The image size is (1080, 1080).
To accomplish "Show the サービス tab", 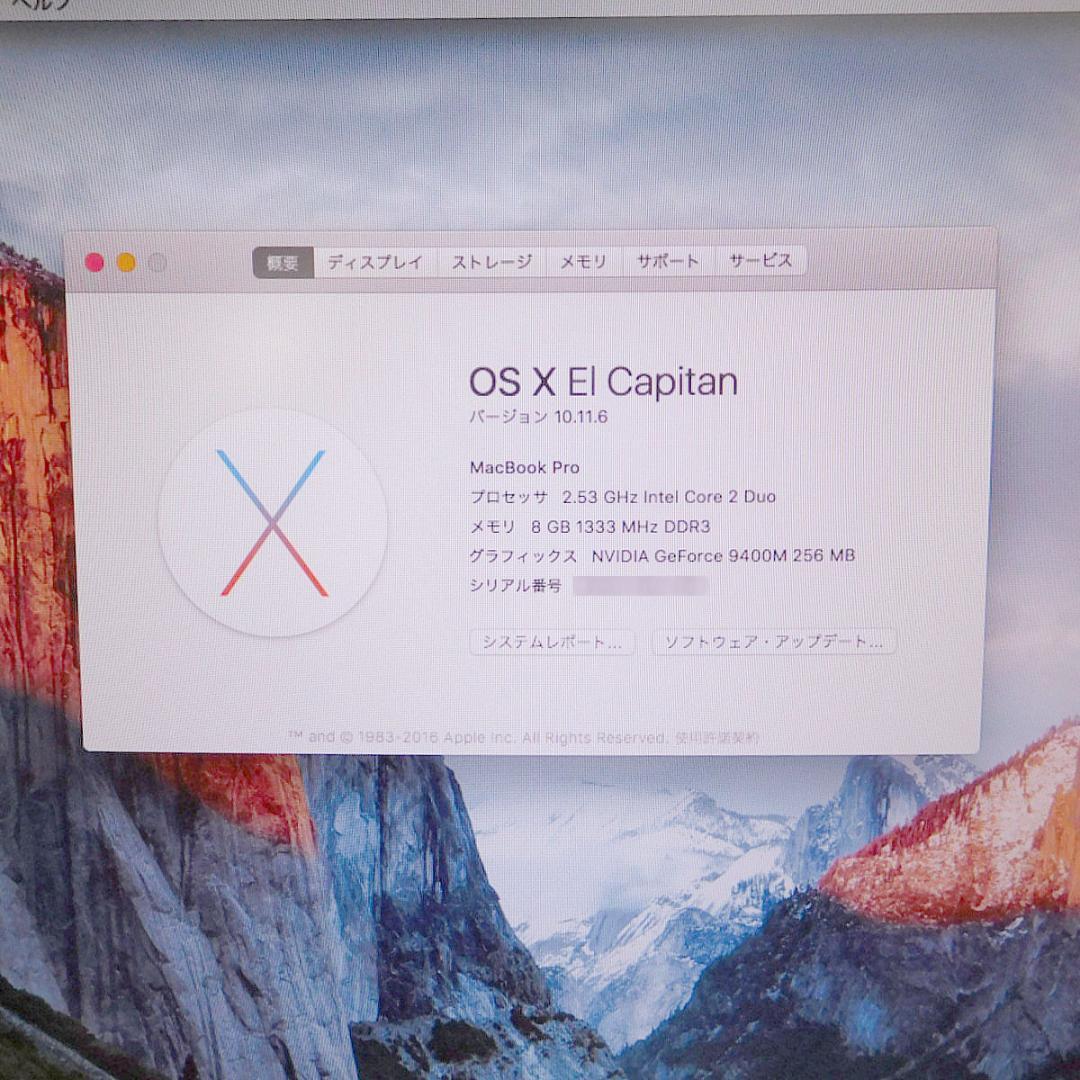I will [x=761, y=260].
